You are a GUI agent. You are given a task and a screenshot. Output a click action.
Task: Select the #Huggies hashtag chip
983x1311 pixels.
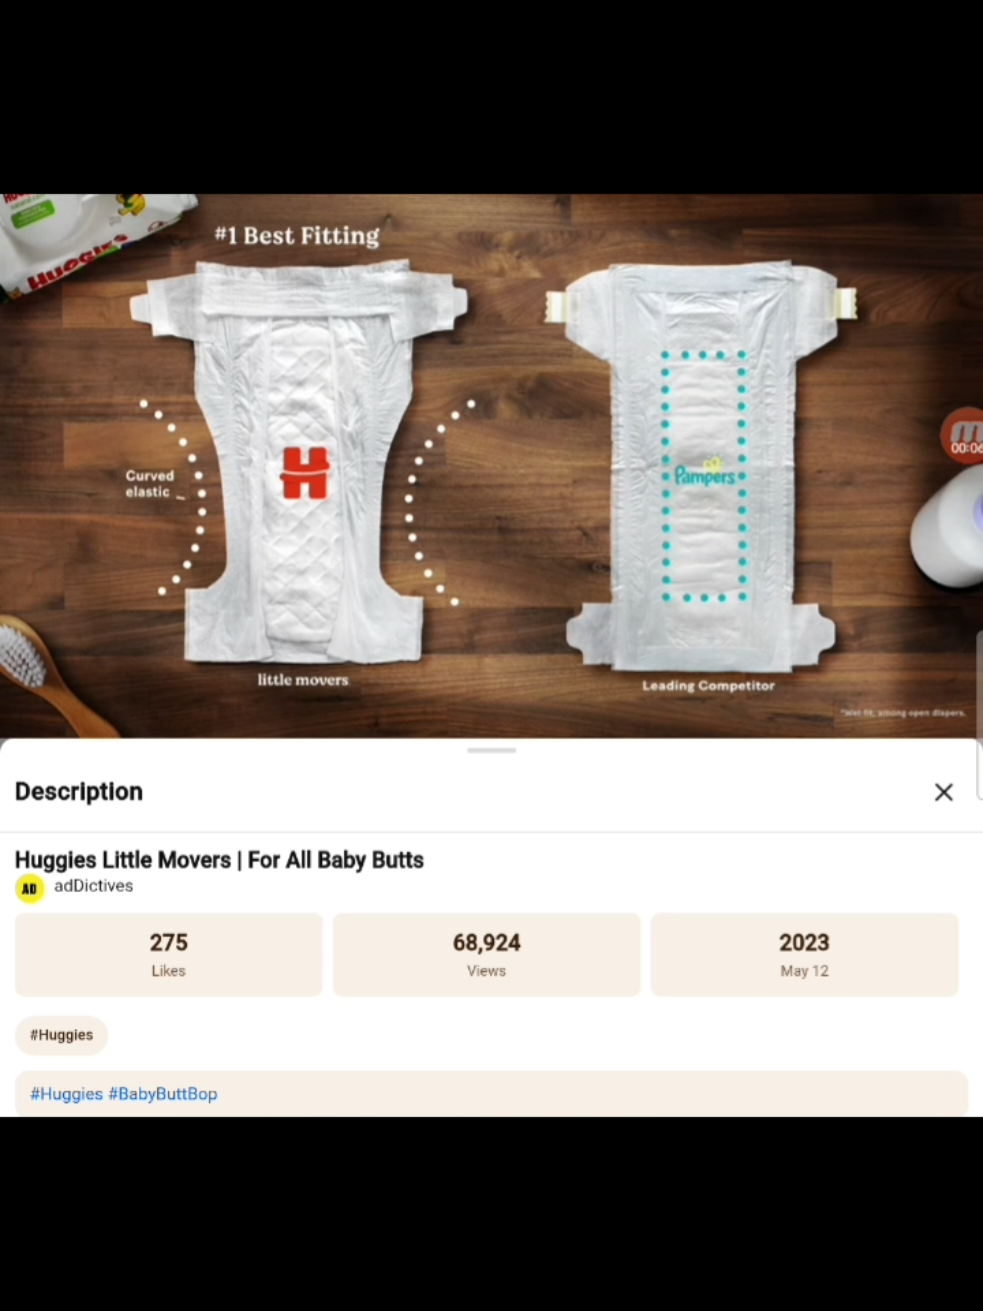coord(61,1035)
